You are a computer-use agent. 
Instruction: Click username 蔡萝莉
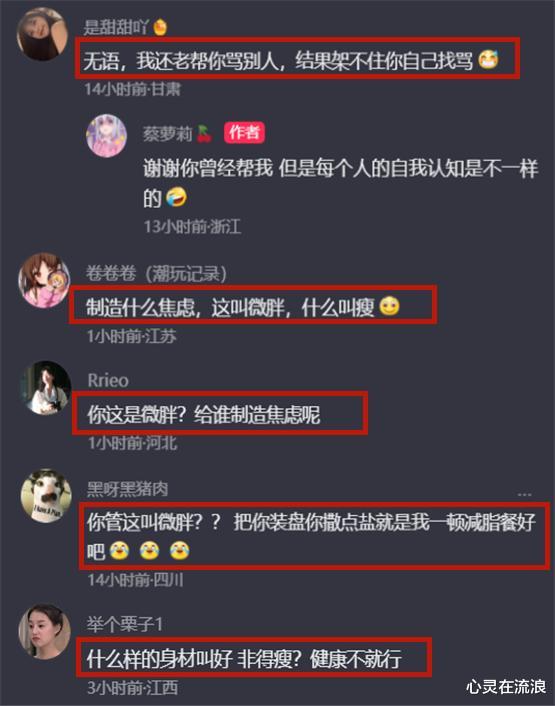pos(168,134)
